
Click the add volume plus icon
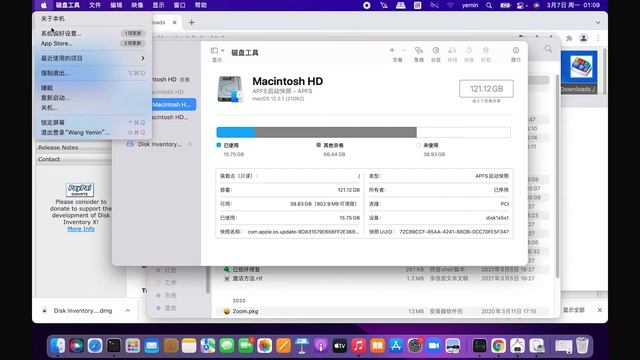392,50
